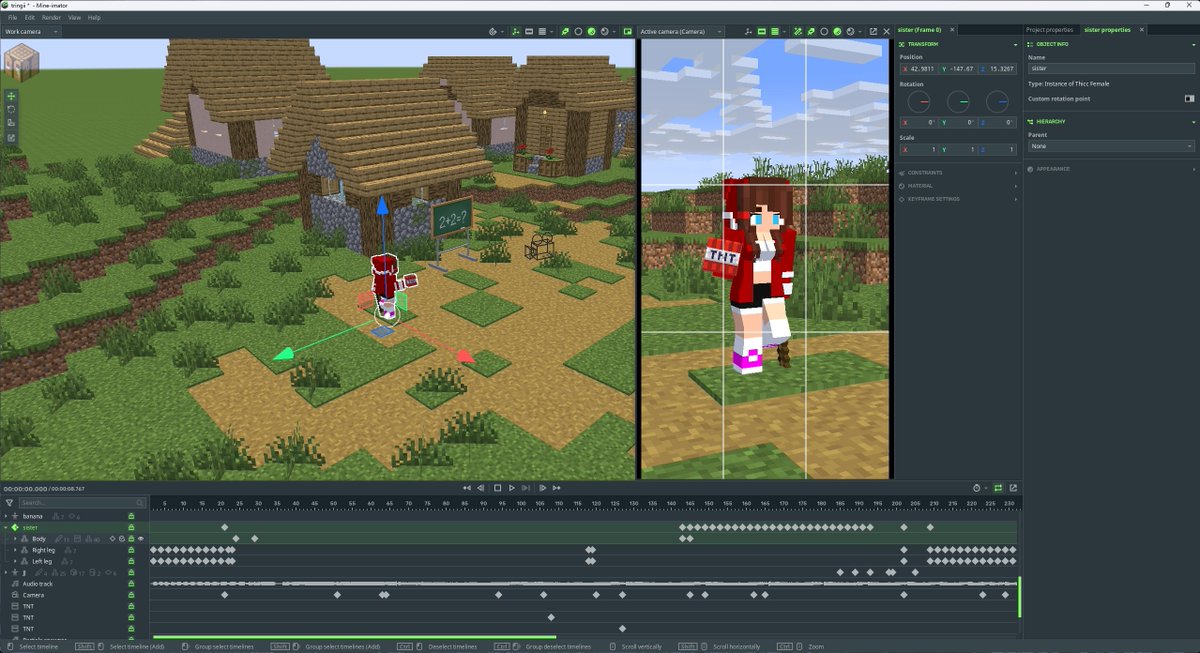The width and height of the screenshot is (1200, 653).
Task: Toggle snapping icon in work camera toolbar
Action: (x=494, y=31)
